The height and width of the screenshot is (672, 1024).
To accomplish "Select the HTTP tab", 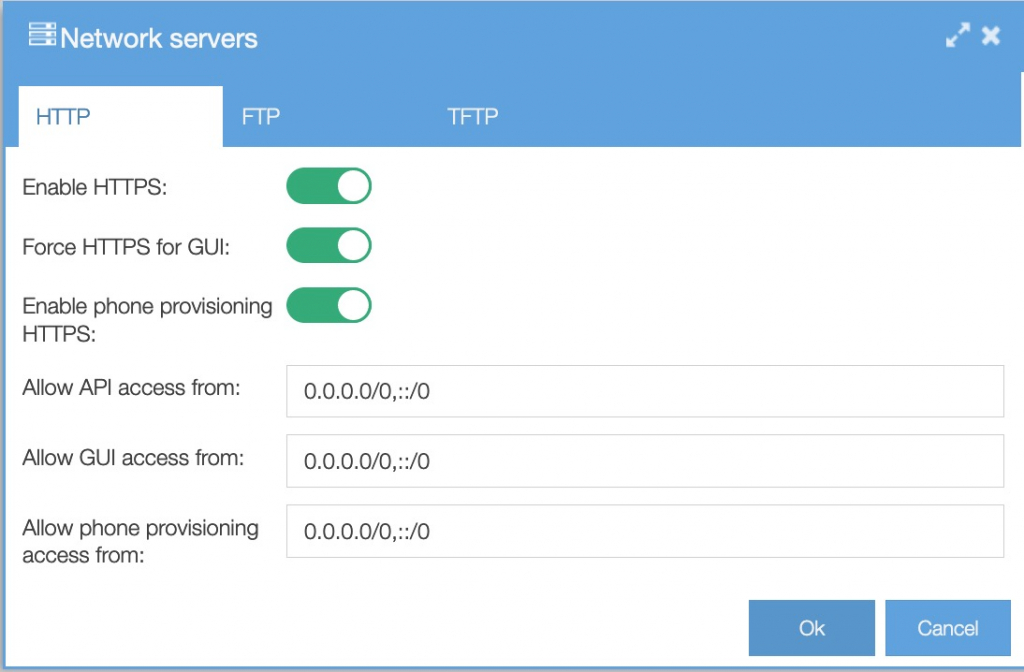I will click(63, 117).
